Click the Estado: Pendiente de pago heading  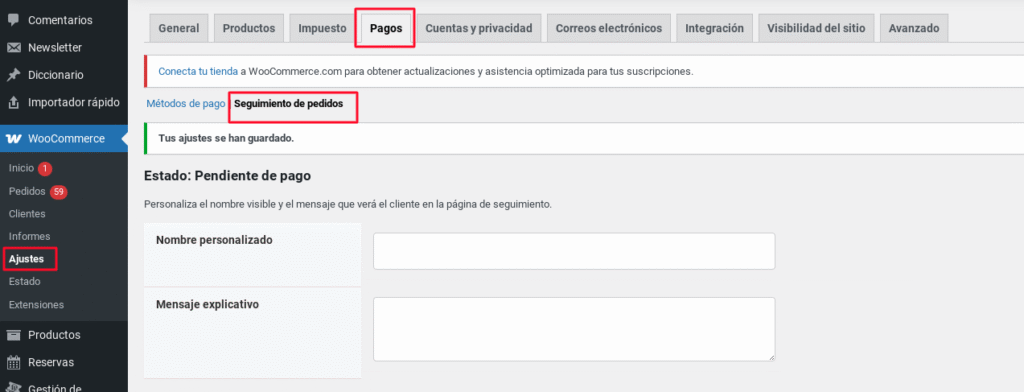[227, 176]
